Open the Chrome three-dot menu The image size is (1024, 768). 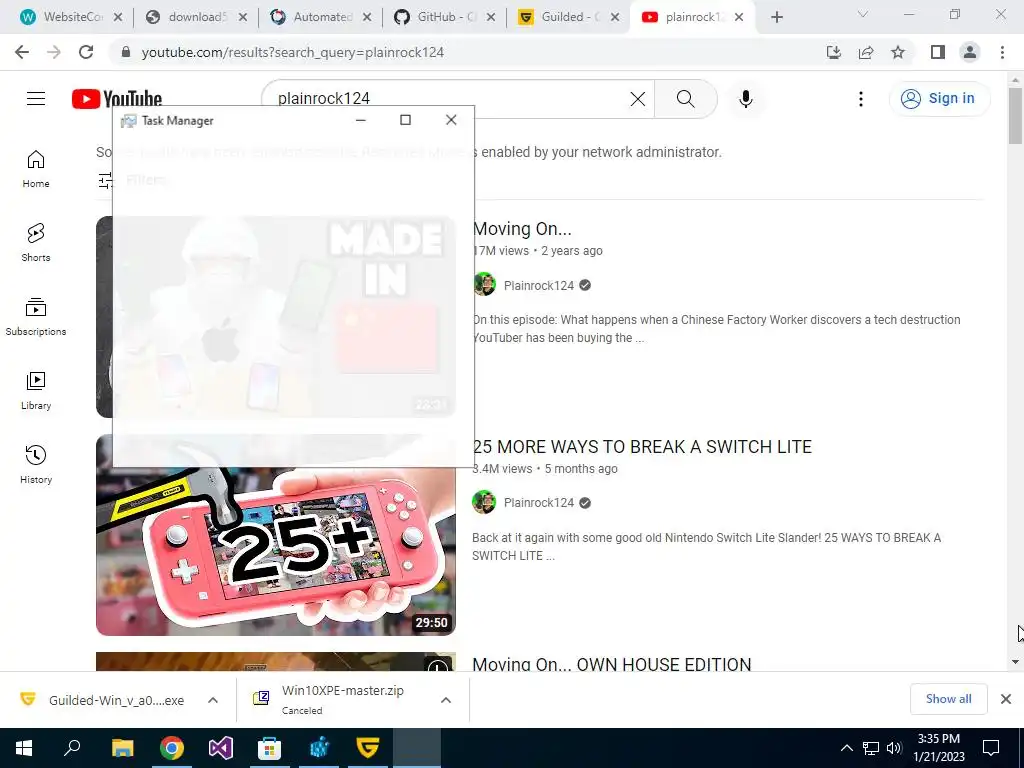1002,52
